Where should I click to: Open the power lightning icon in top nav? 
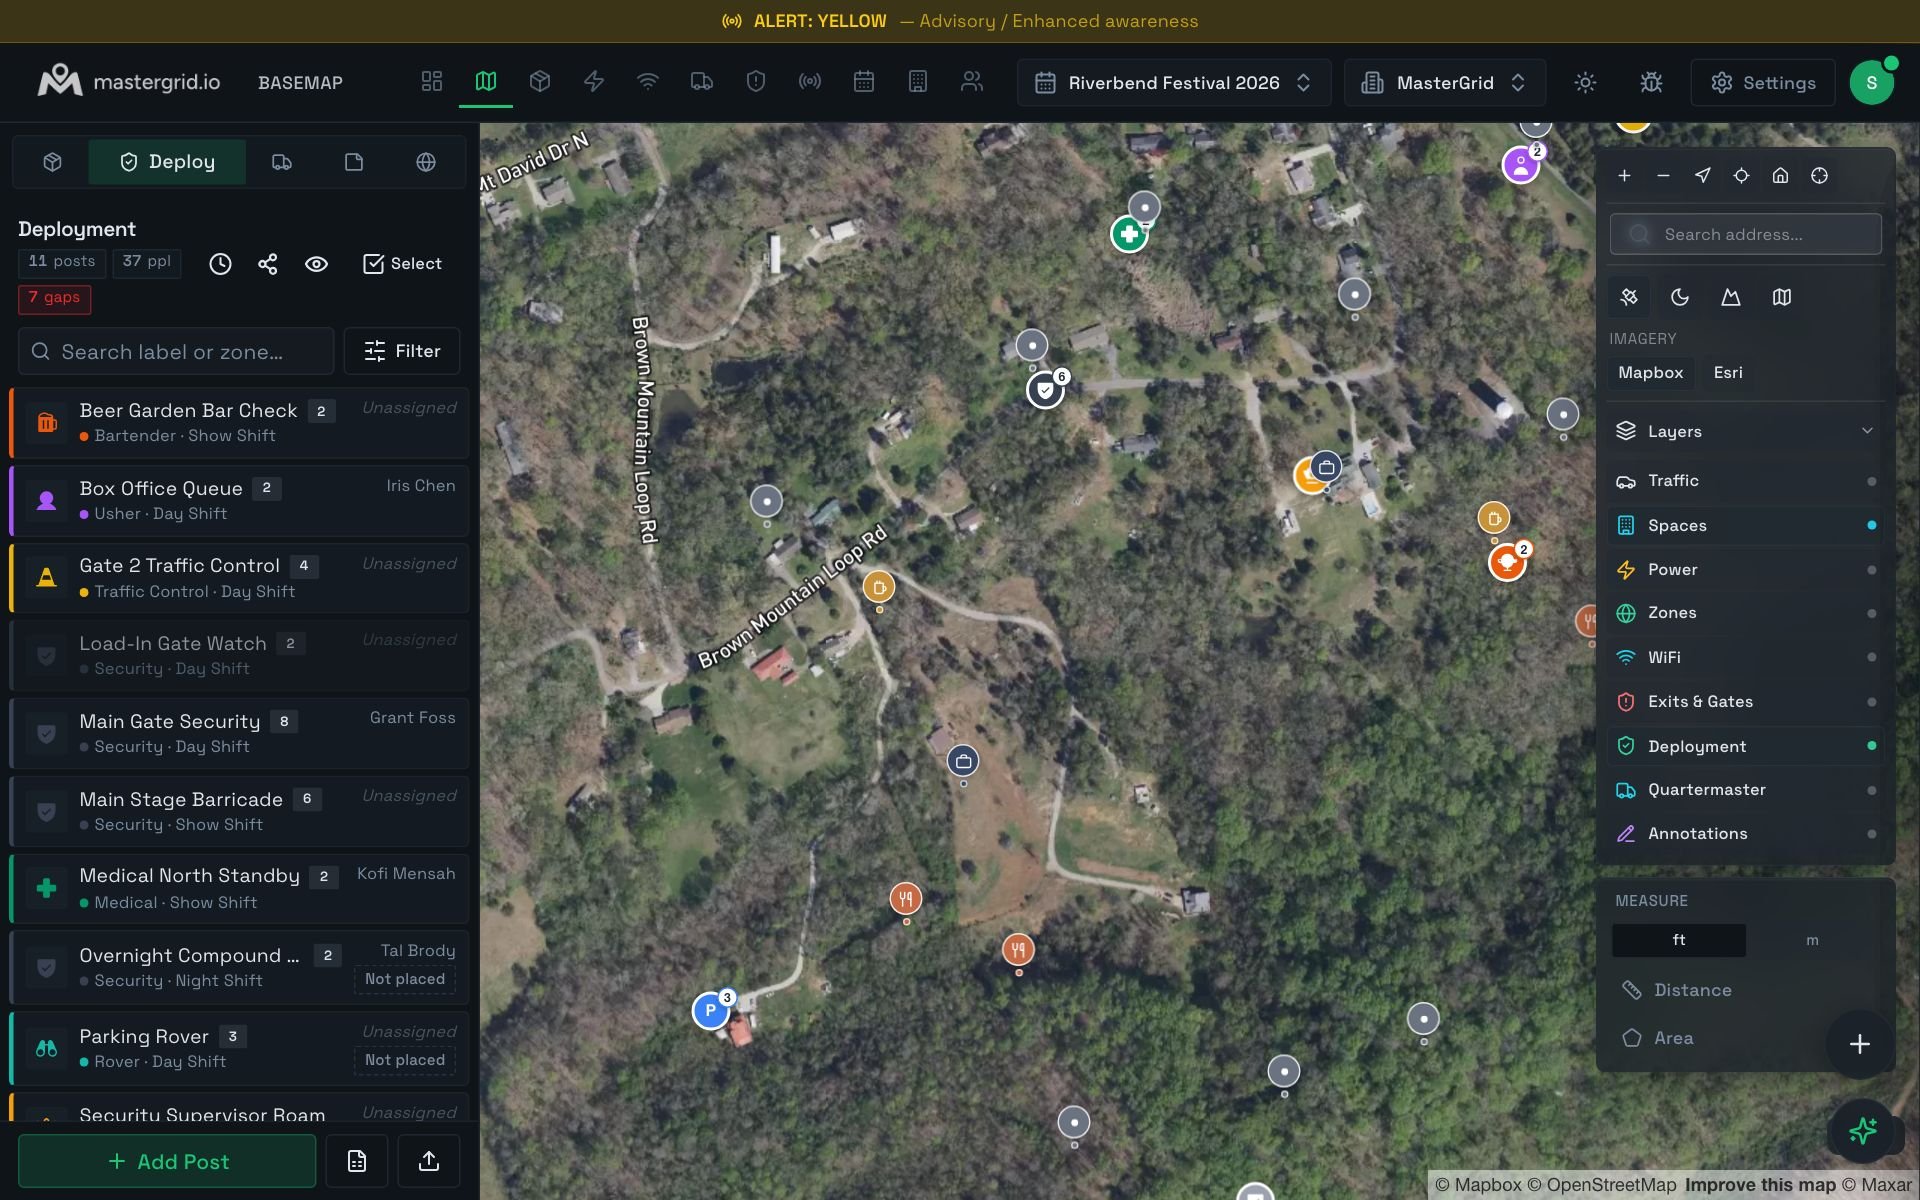point(594,82)
